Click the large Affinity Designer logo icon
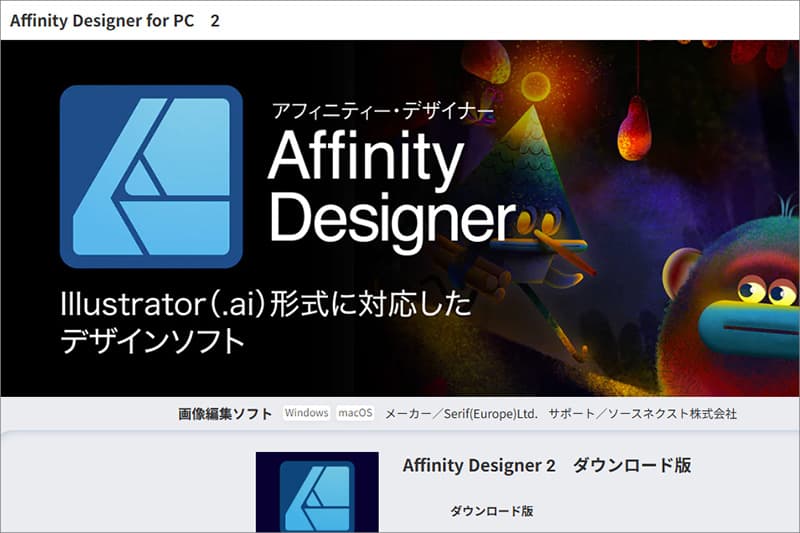Image resolution: width=800 pixels, height=533 pixels. click(151, 176)
